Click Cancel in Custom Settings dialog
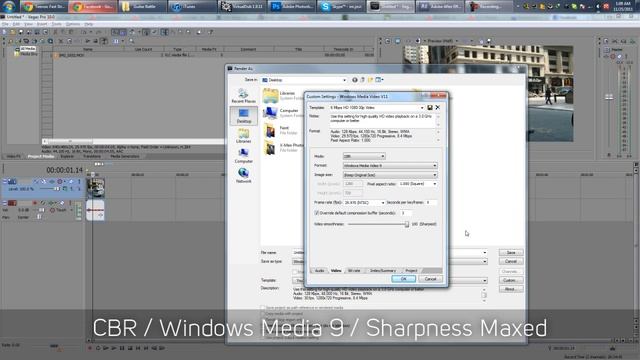The image size is (640, 360). 430,279
